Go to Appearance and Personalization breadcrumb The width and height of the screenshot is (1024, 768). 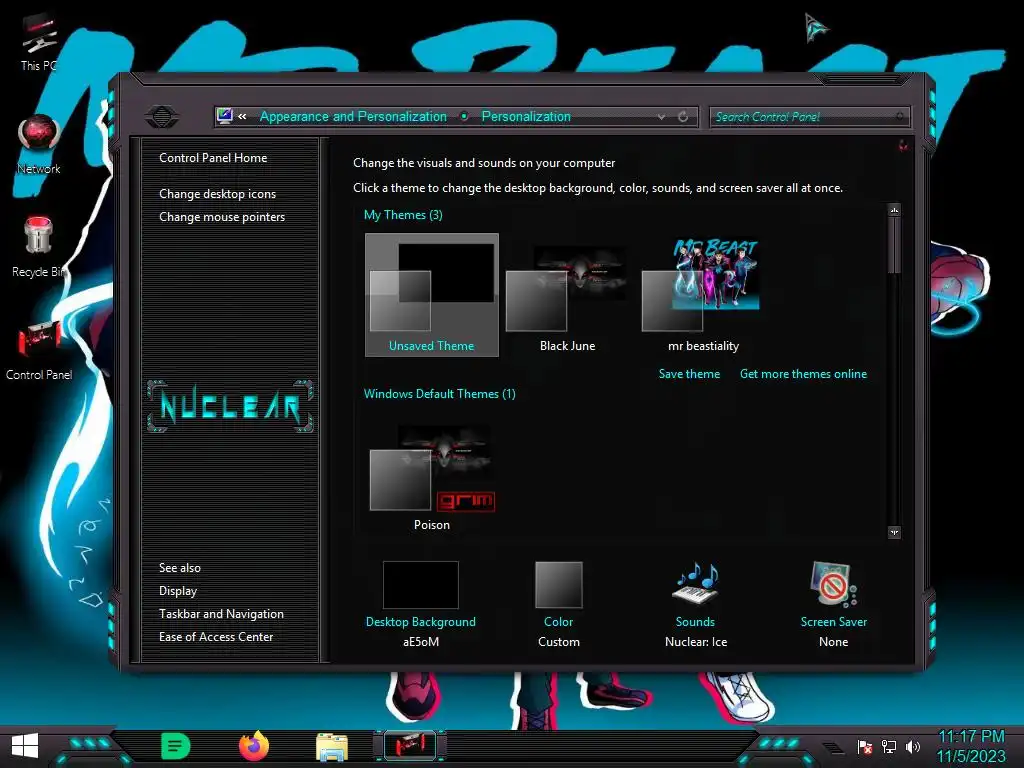353,116
